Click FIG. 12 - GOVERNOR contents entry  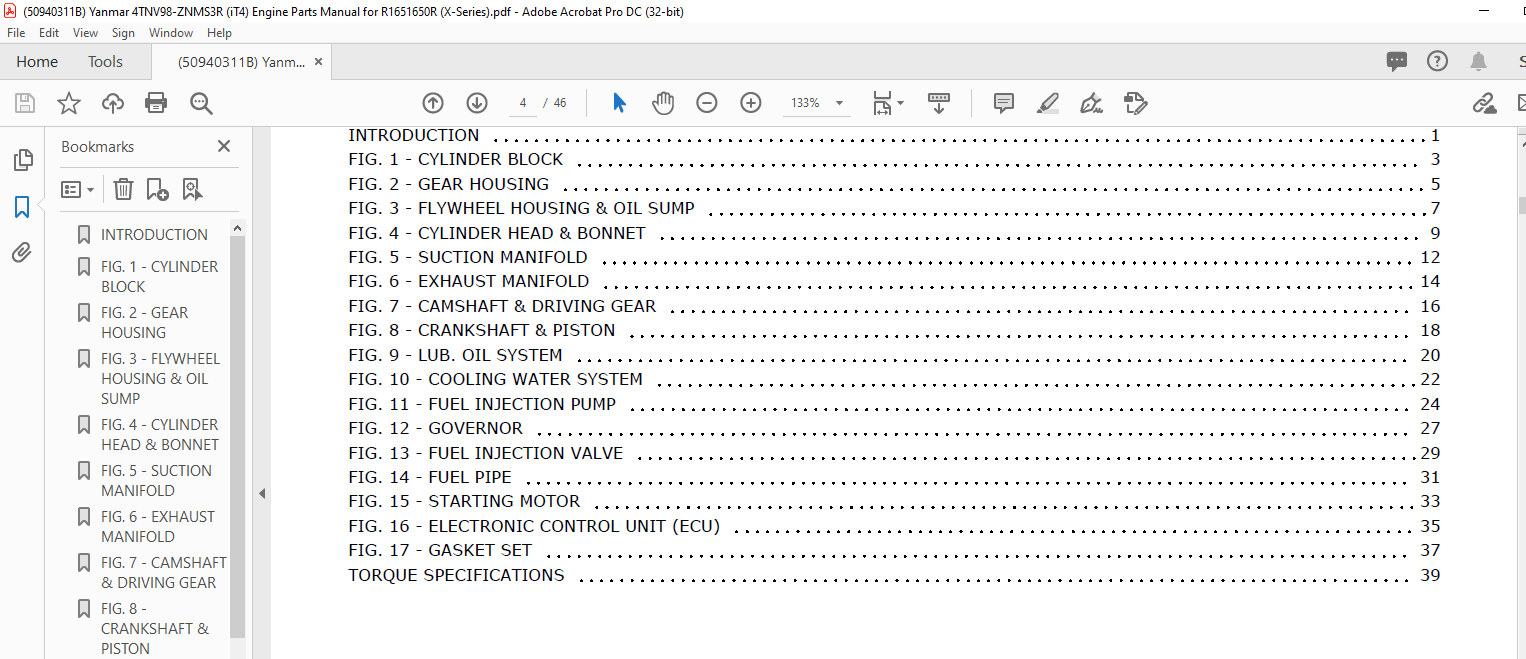pyautogui.click(x=435, y=428)
